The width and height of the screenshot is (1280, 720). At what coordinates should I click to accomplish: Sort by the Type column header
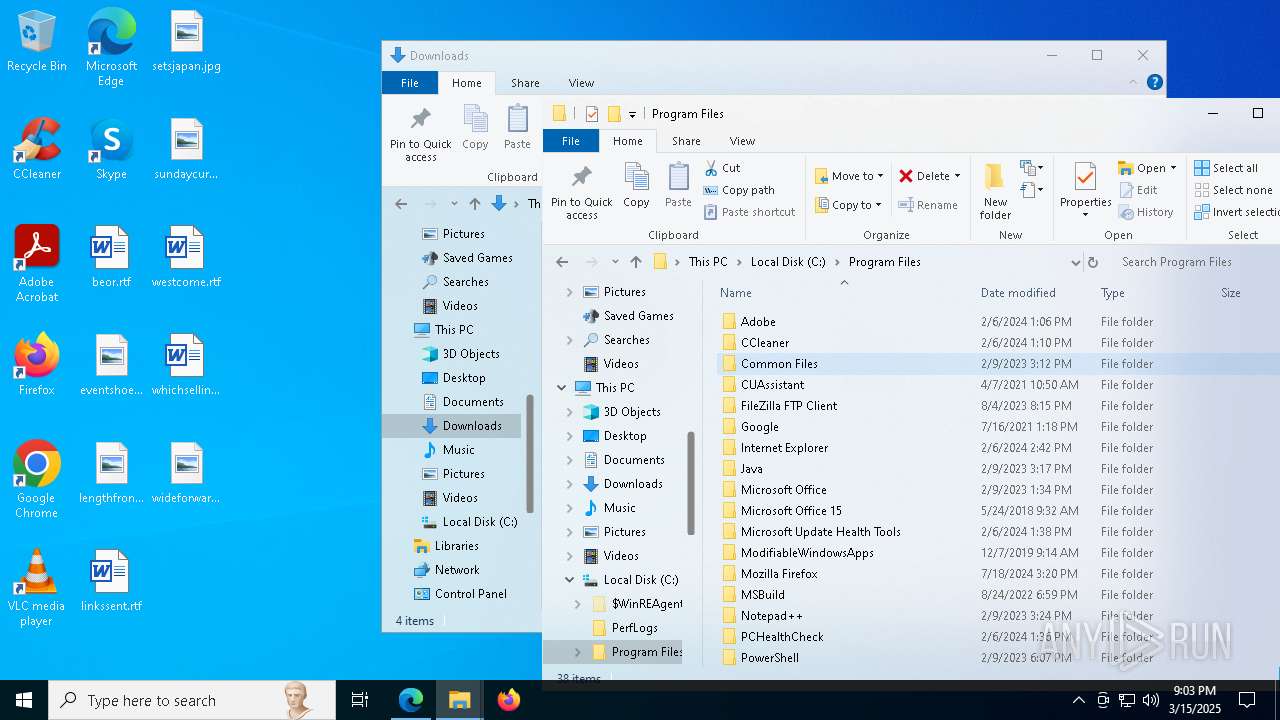pos(1113,293)
